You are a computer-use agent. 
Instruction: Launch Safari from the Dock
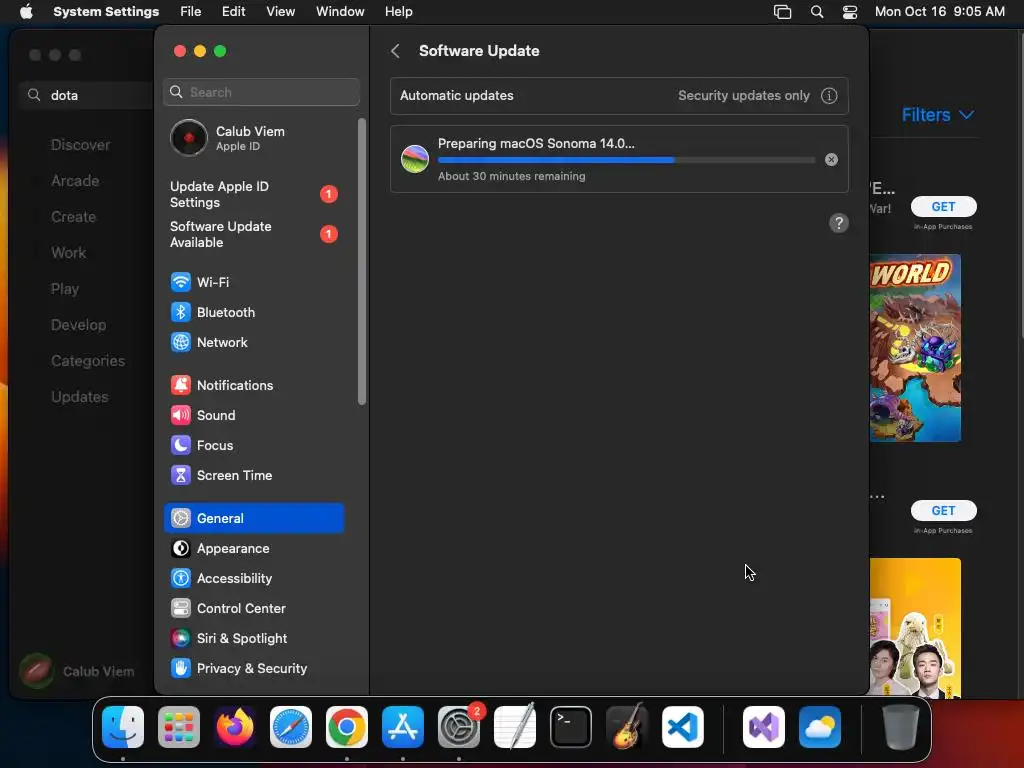pos(291,727)
